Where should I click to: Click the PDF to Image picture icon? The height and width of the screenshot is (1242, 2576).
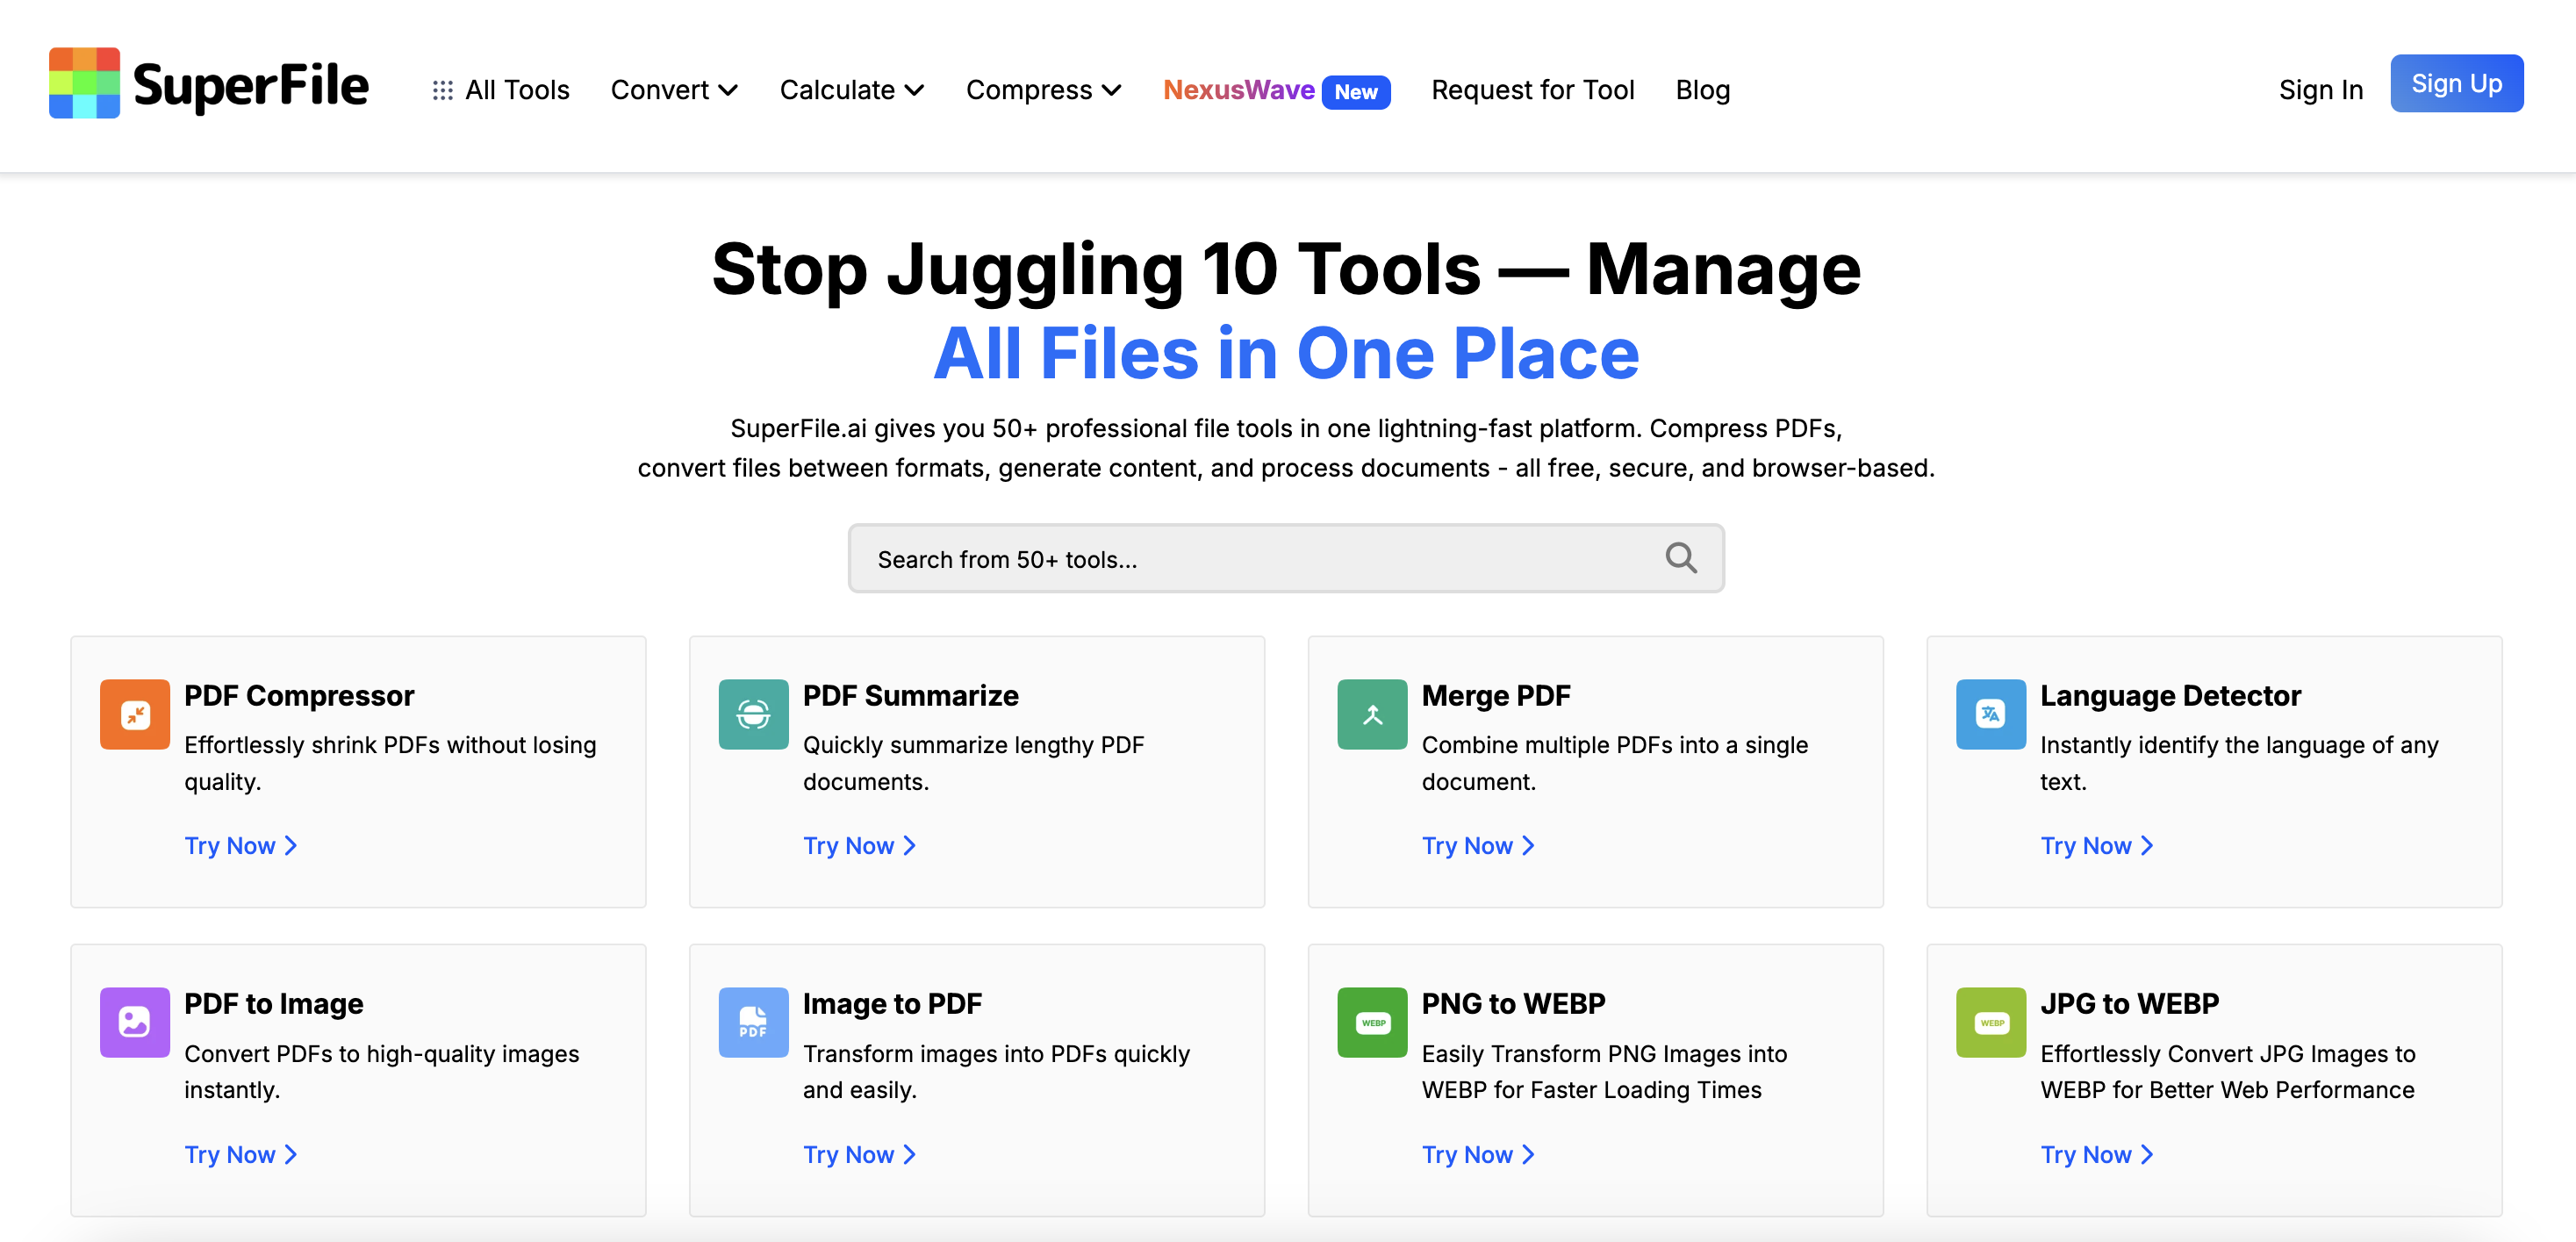(135, 1022)
